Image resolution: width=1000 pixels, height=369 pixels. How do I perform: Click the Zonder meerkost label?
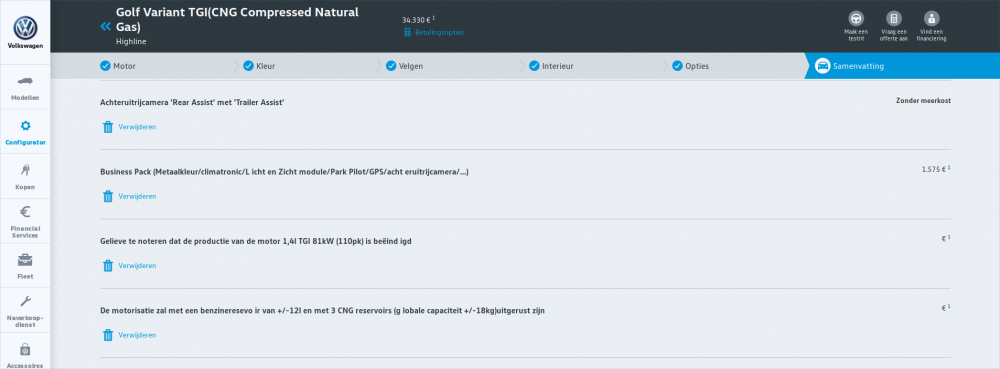tap(923, 101)
